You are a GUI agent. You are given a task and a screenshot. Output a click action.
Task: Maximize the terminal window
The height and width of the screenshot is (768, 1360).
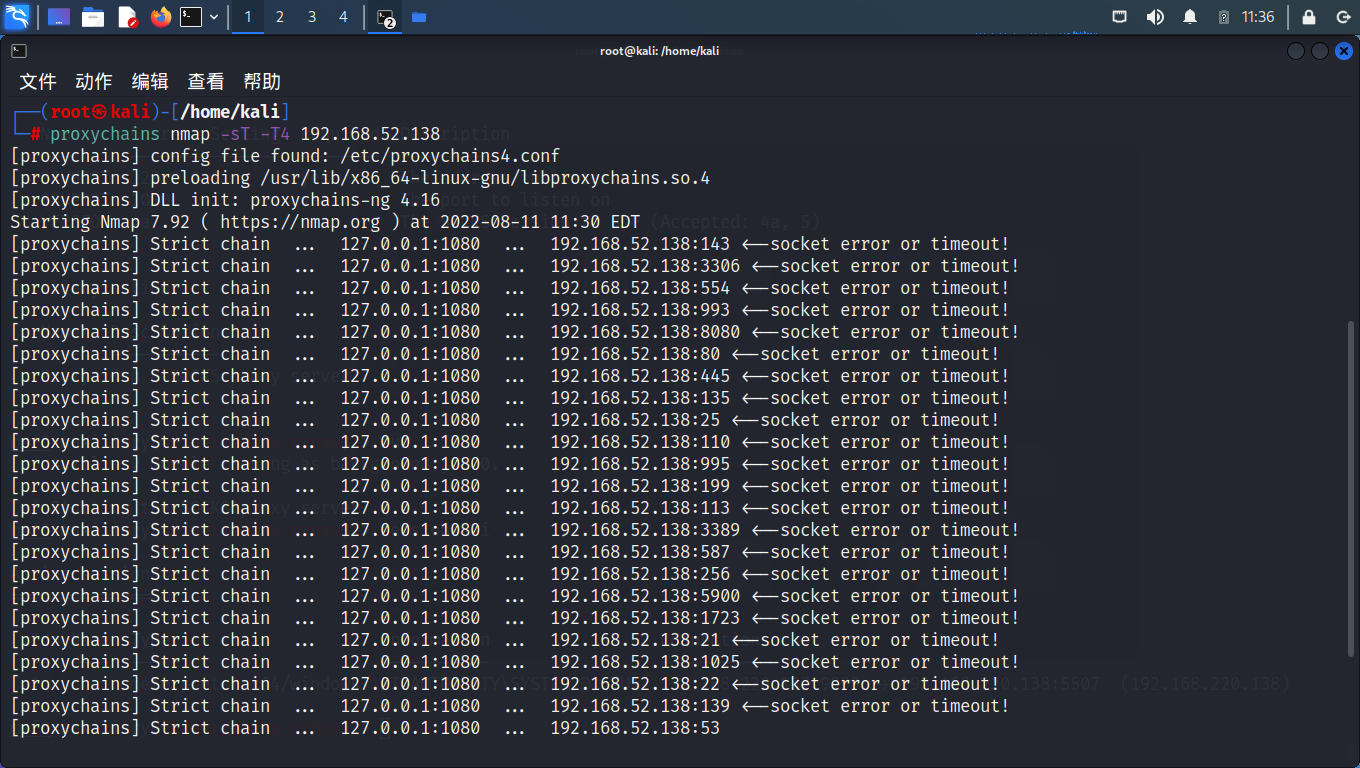click(x=1320, y=51)
